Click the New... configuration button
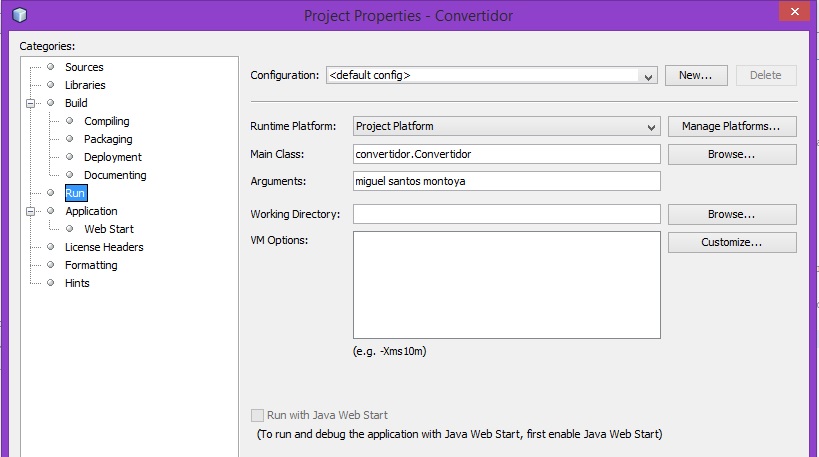The height and width of the screenshot is (457, 819). pos(695,75)
